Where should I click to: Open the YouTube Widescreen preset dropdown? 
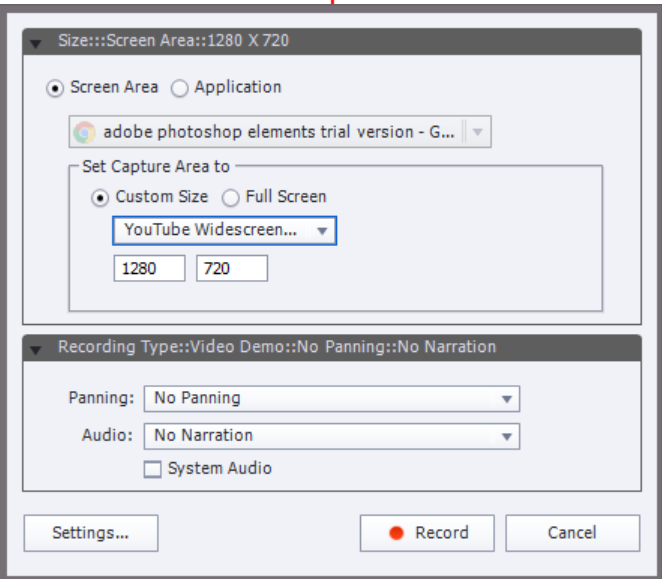[224, 231]
